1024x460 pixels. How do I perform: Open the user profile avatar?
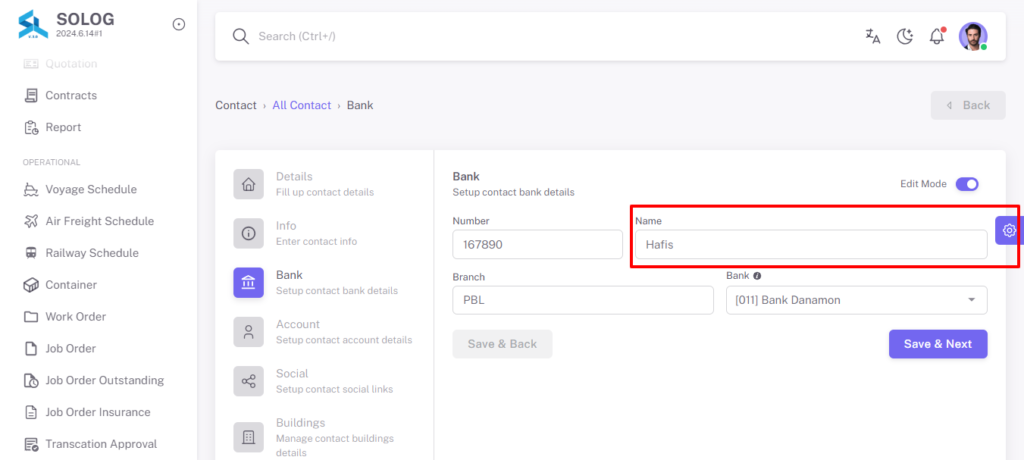coord(973,37)
